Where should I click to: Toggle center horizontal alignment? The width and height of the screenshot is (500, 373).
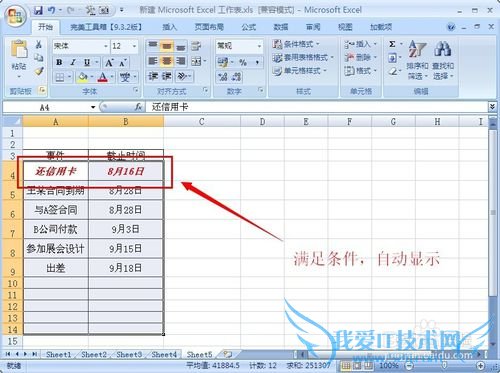pos(167,61)
